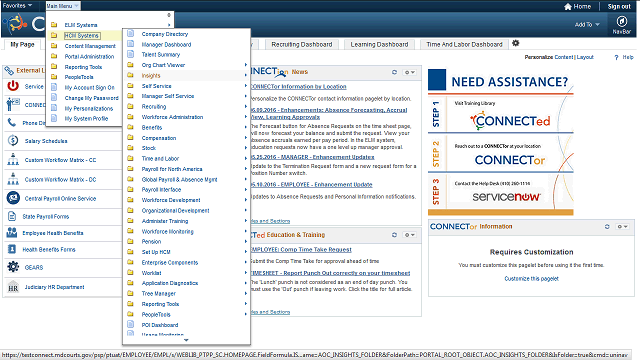Select Content Management in Main Menu
Image resolution: width=640 pixels, height=360 pixels.
90,46
